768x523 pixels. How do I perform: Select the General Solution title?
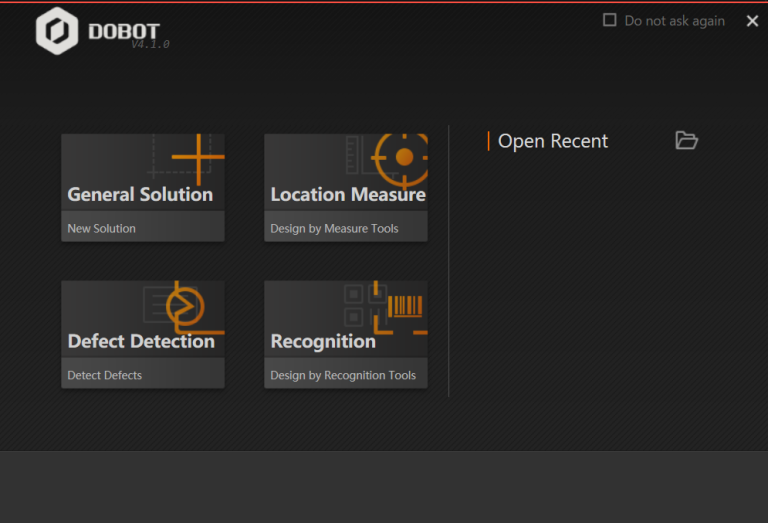point(140,194)
